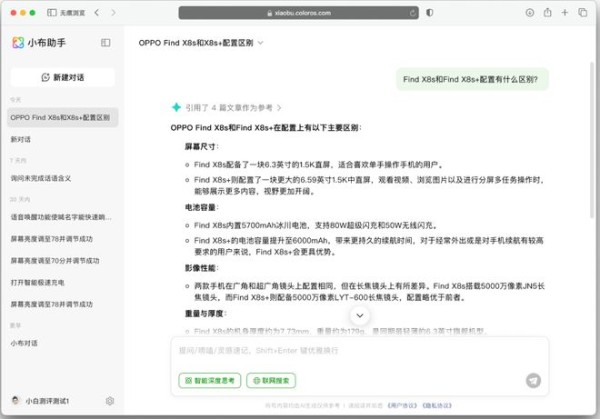The height and width of the screenshot is (419, 600).
Task: Start a new chat with 新建对话
Action: click(63, 77)
